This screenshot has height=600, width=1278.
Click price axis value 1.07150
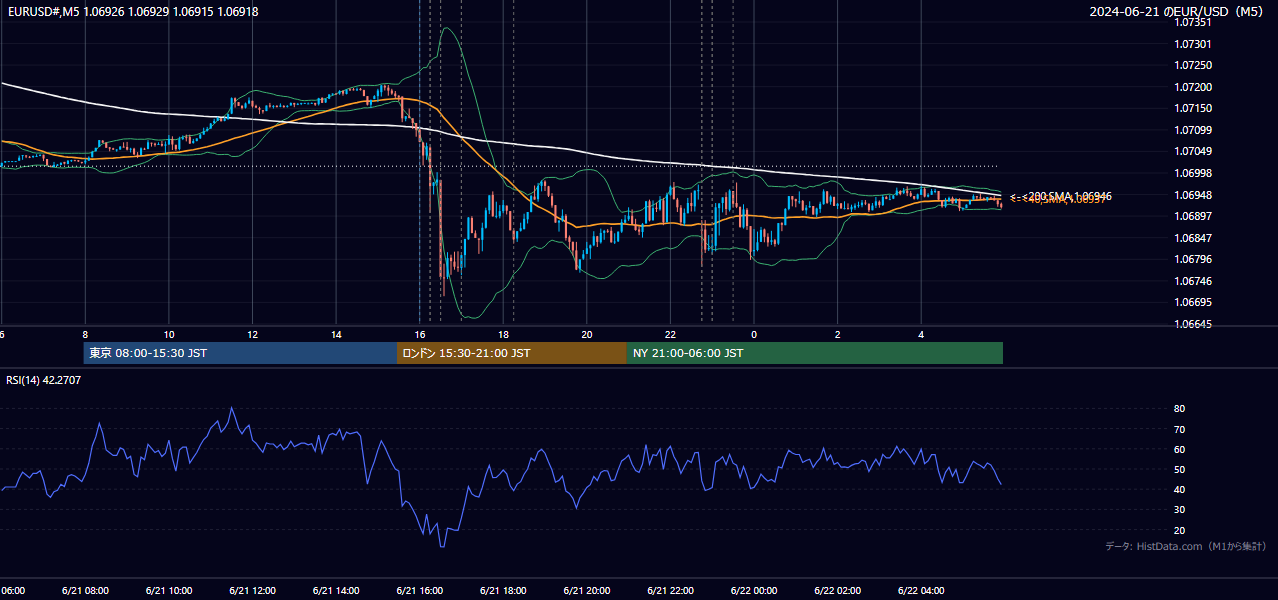[x=1193, y=109]
